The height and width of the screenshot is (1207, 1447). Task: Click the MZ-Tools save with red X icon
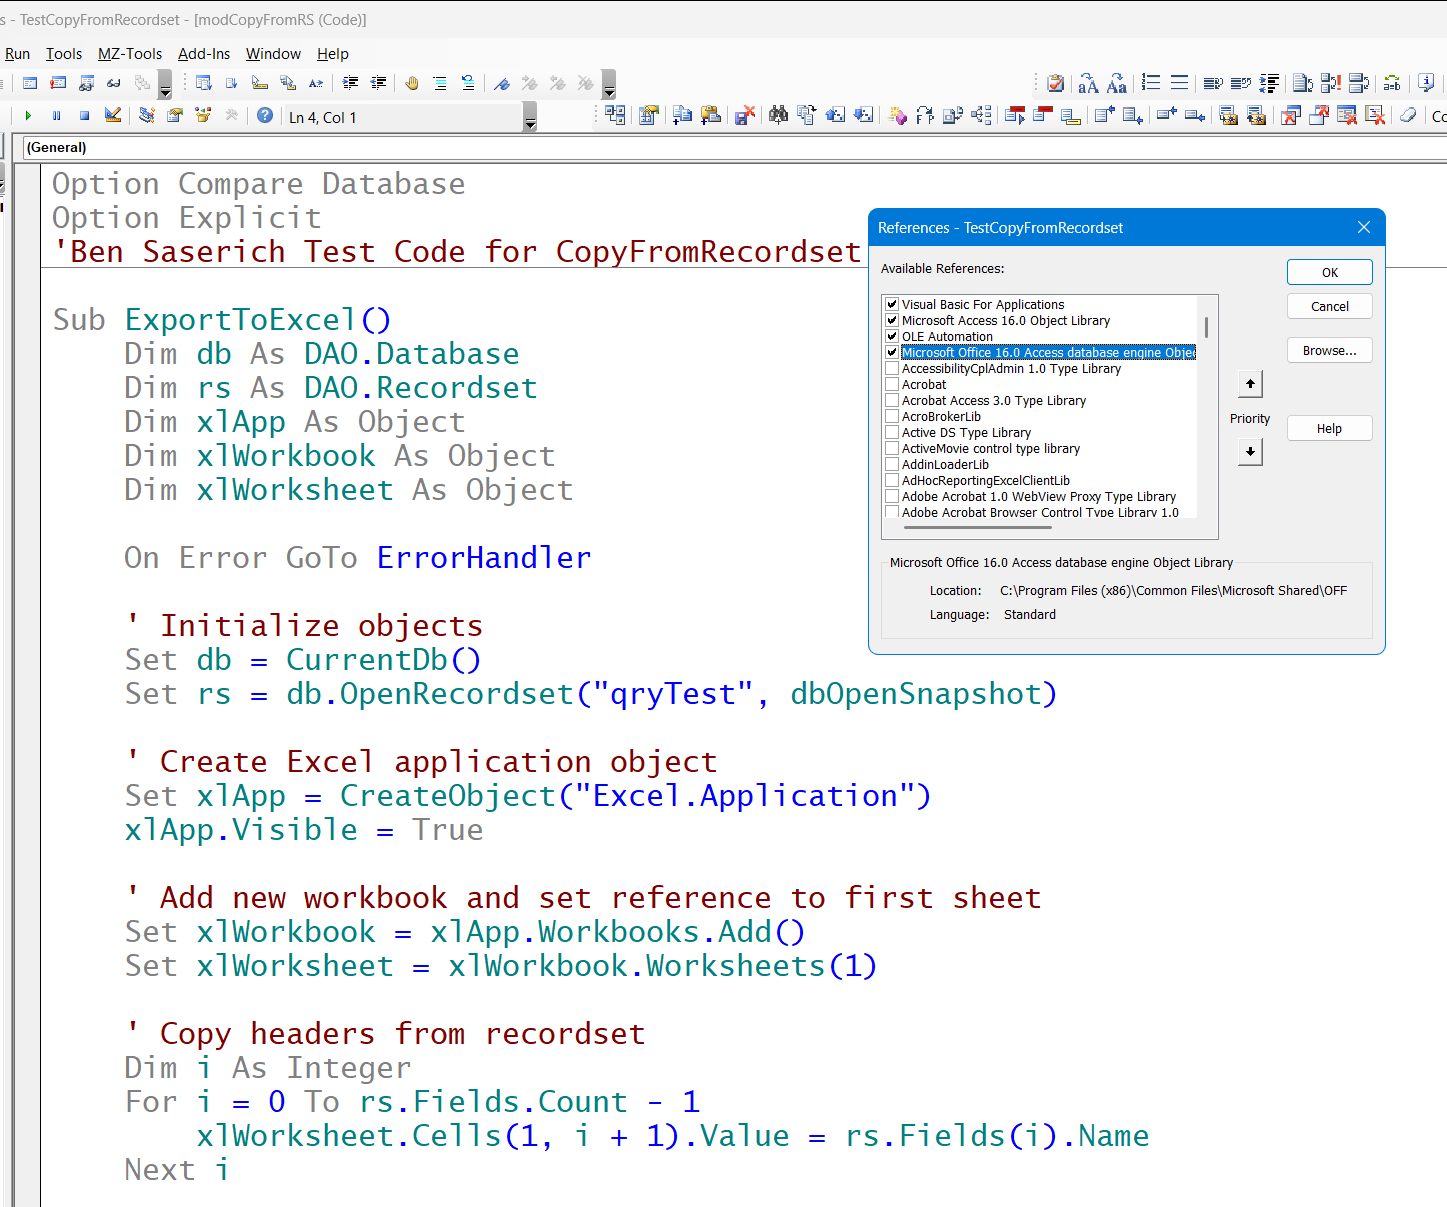[745, 115]
